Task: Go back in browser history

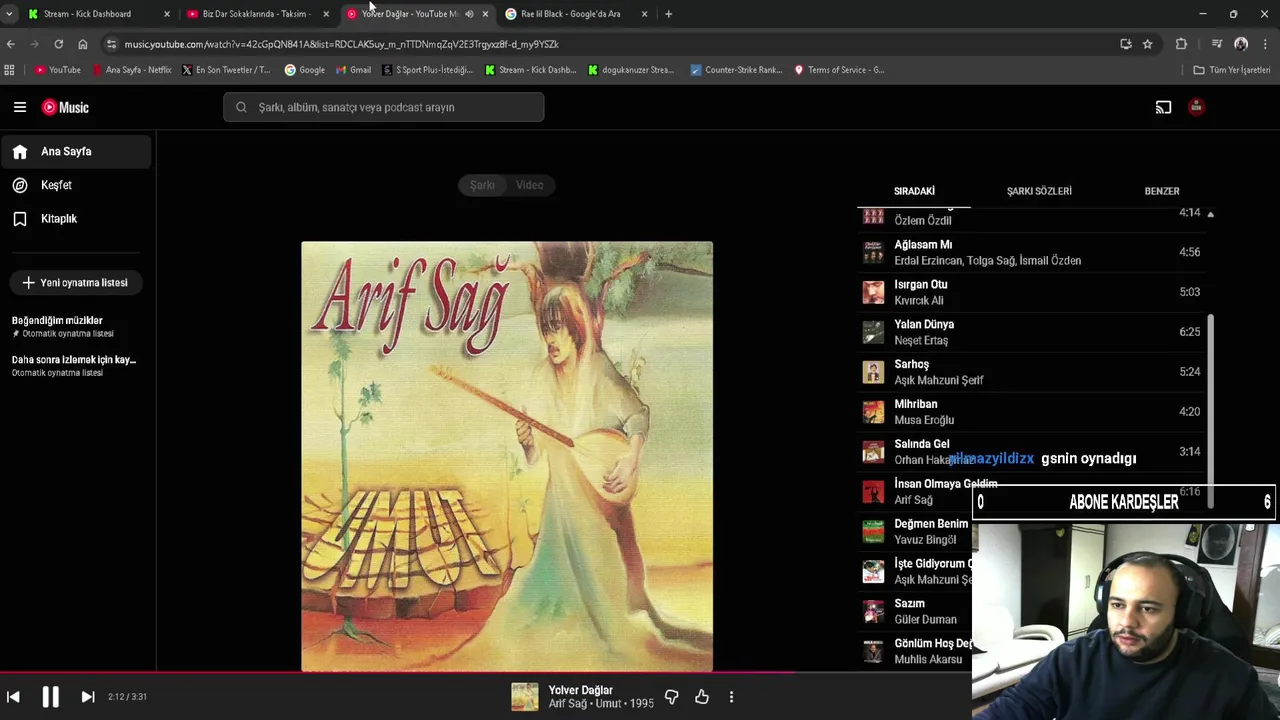Action: click(11, 44)
